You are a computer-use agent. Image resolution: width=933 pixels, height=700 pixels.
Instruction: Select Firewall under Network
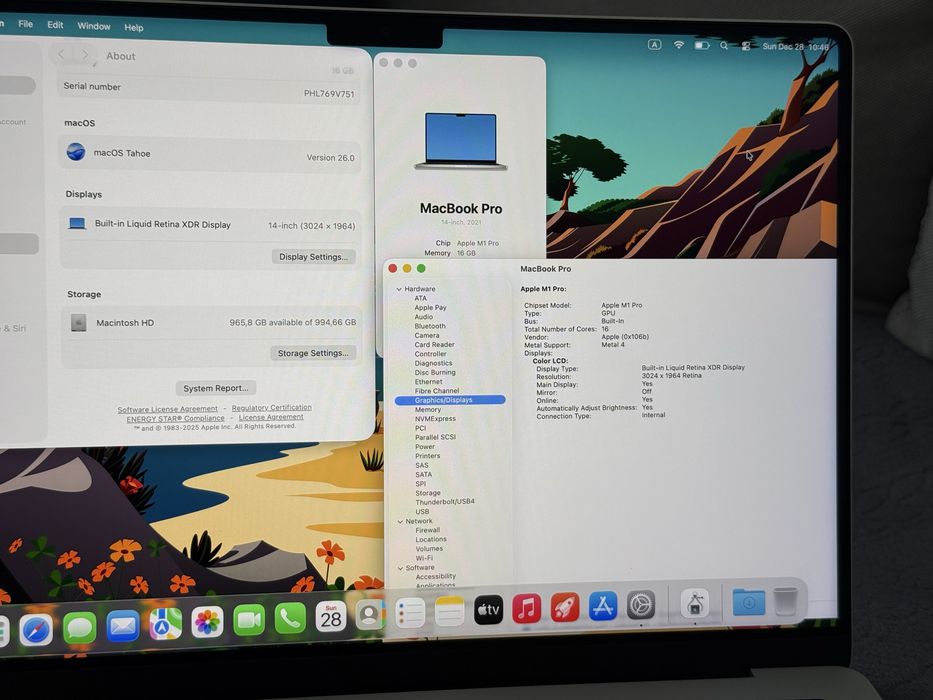pyautogui.click(x=428, y=530)
